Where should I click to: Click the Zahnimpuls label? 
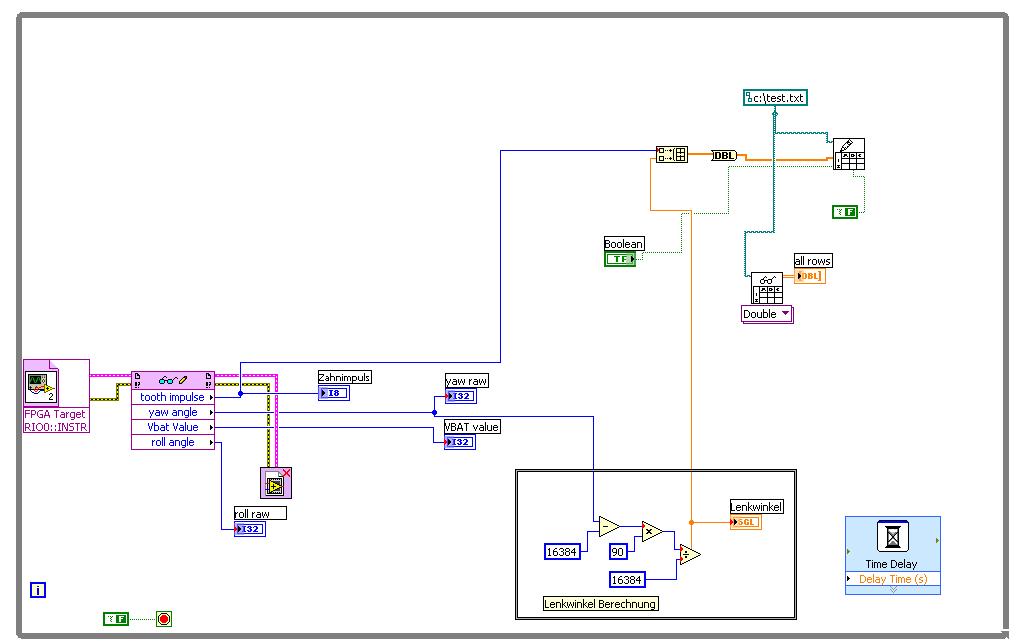point(344,377)
